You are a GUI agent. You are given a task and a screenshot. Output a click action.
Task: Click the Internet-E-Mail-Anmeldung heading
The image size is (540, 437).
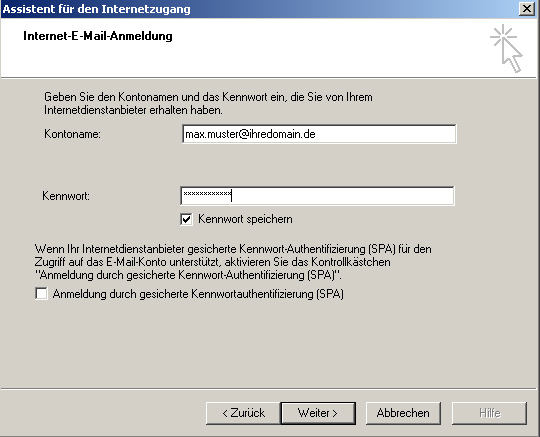tap(98, 36)
